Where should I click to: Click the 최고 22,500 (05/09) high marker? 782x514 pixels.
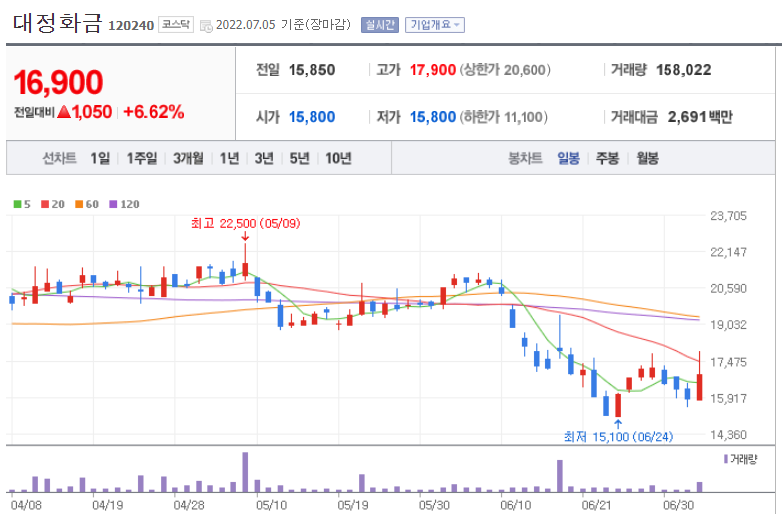coord(245,223)
